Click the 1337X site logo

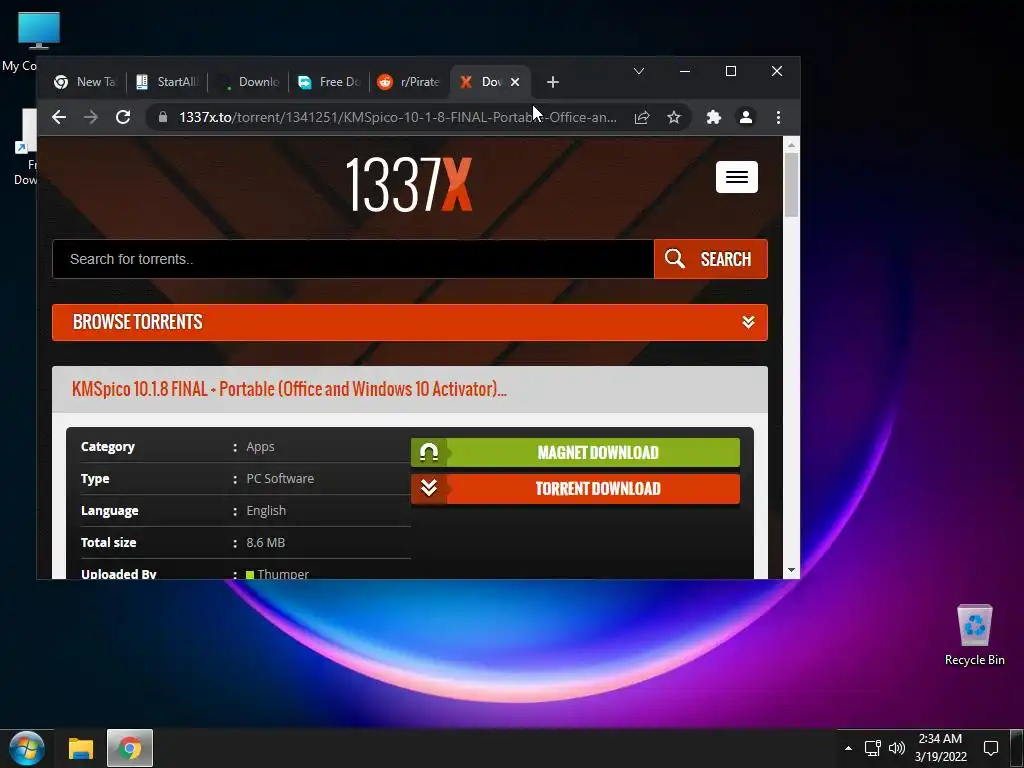[x=408, y=185]
